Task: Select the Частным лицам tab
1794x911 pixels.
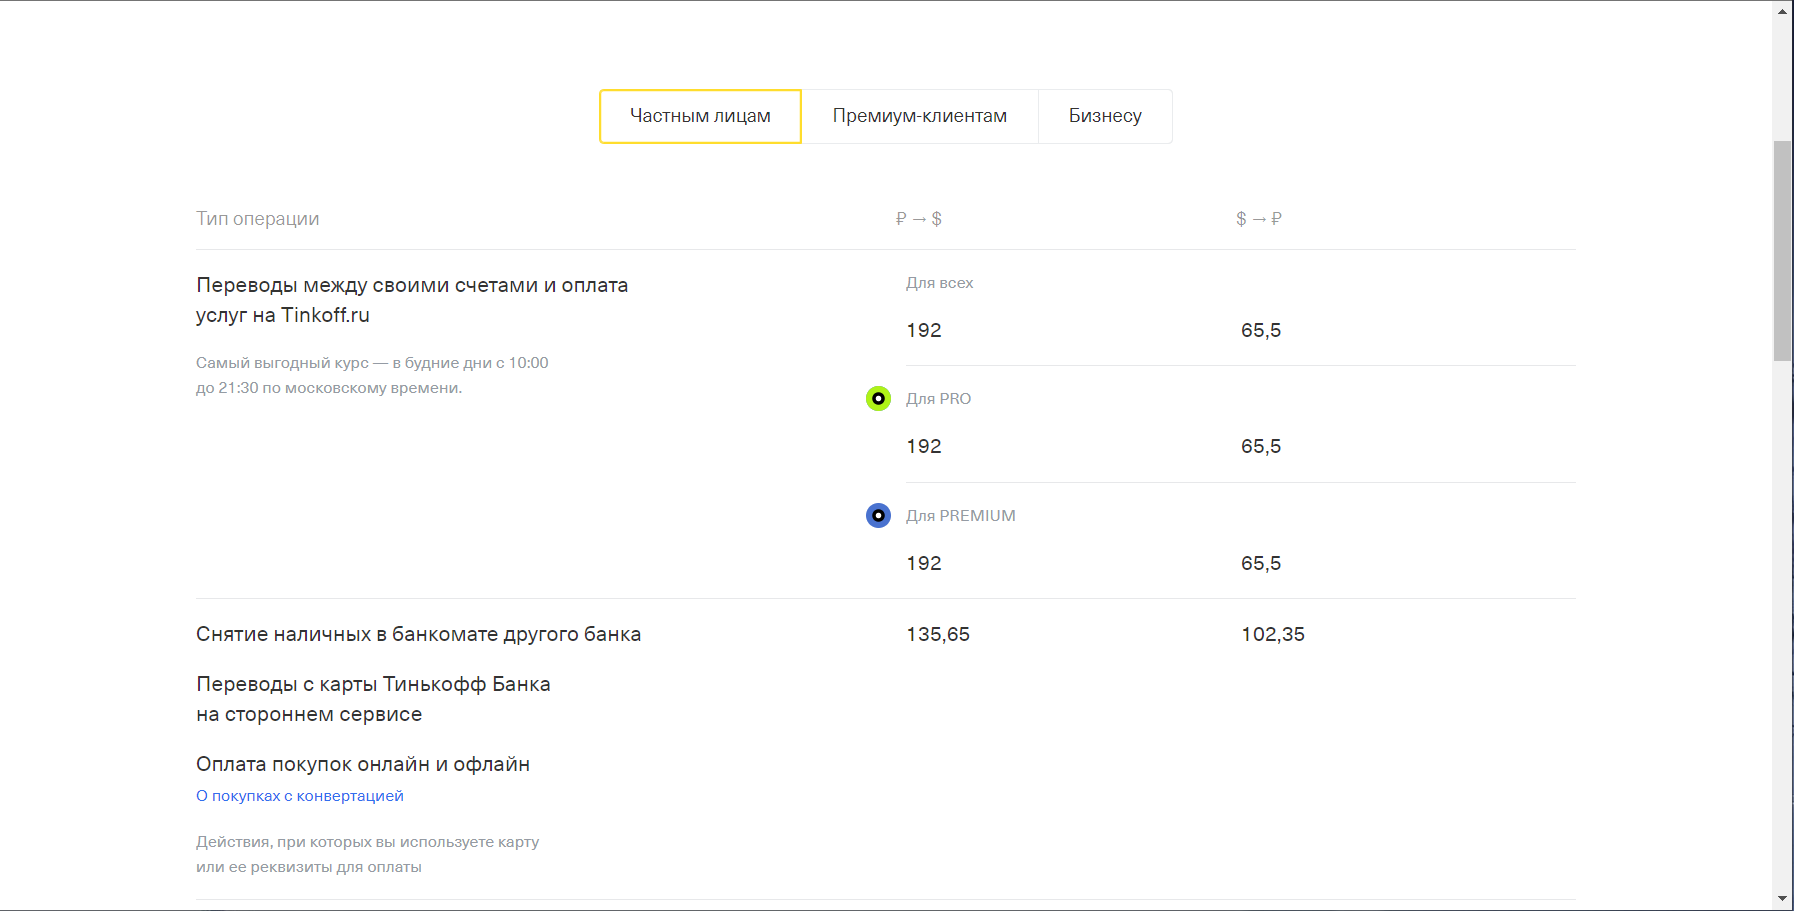Action: coord(700,116)
